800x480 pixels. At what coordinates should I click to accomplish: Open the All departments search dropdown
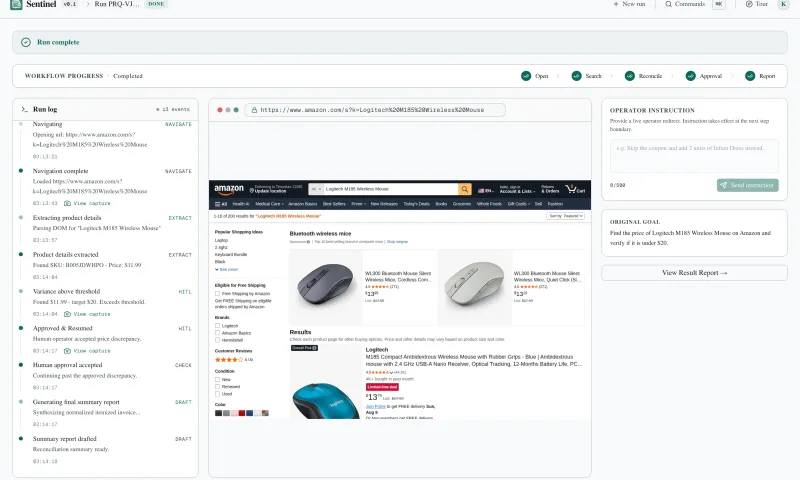[316, 189]
